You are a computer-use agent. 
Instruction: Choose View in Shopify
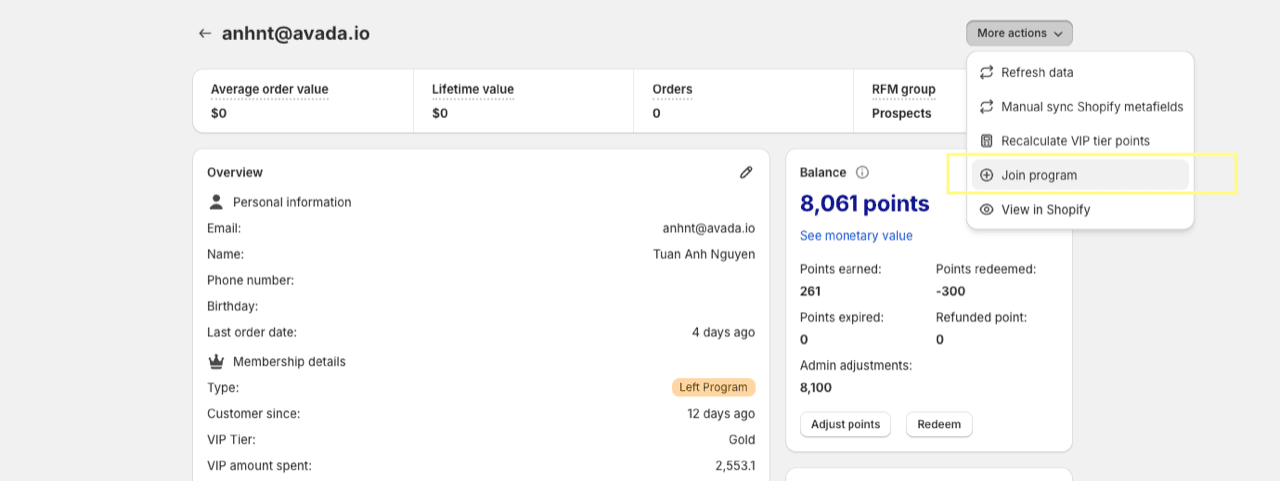(1080, 210)
